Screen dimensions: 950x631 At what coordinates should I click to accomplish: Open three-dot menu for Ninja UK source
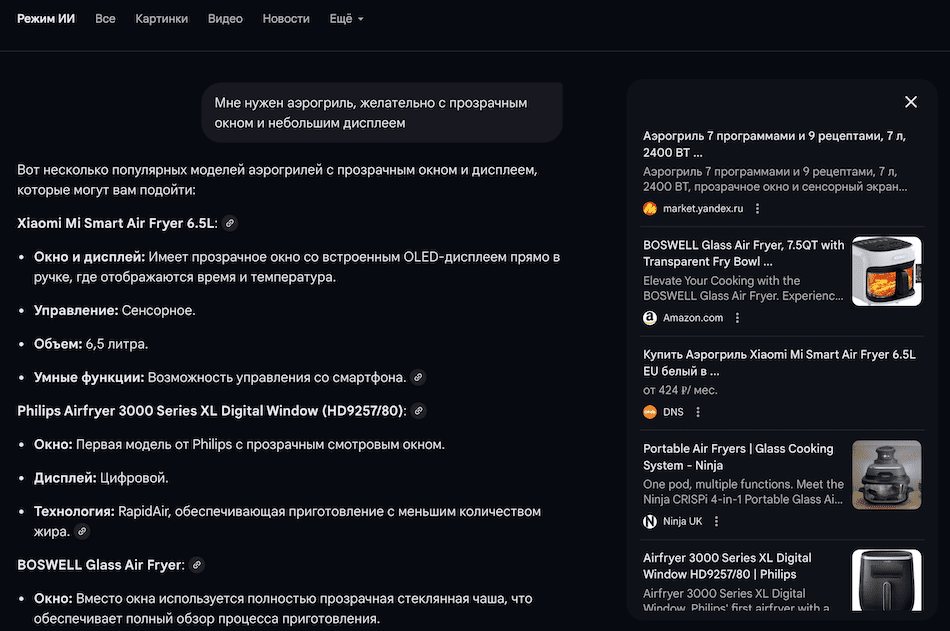click(717, 521)
